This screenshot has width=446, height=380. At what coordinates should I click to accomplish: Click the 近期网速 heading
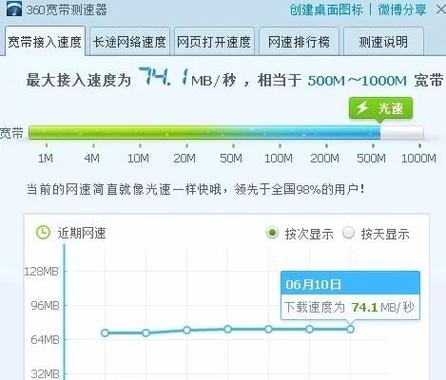(82, 233)
